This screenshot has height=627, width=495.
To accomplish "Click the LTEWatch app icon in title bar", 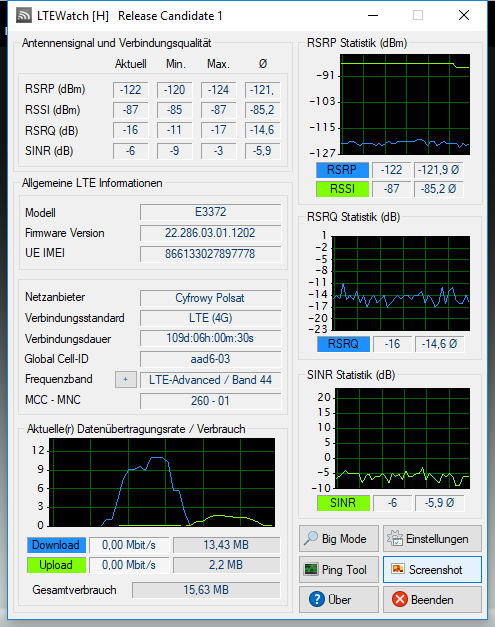I will click(x=24, y=16).
